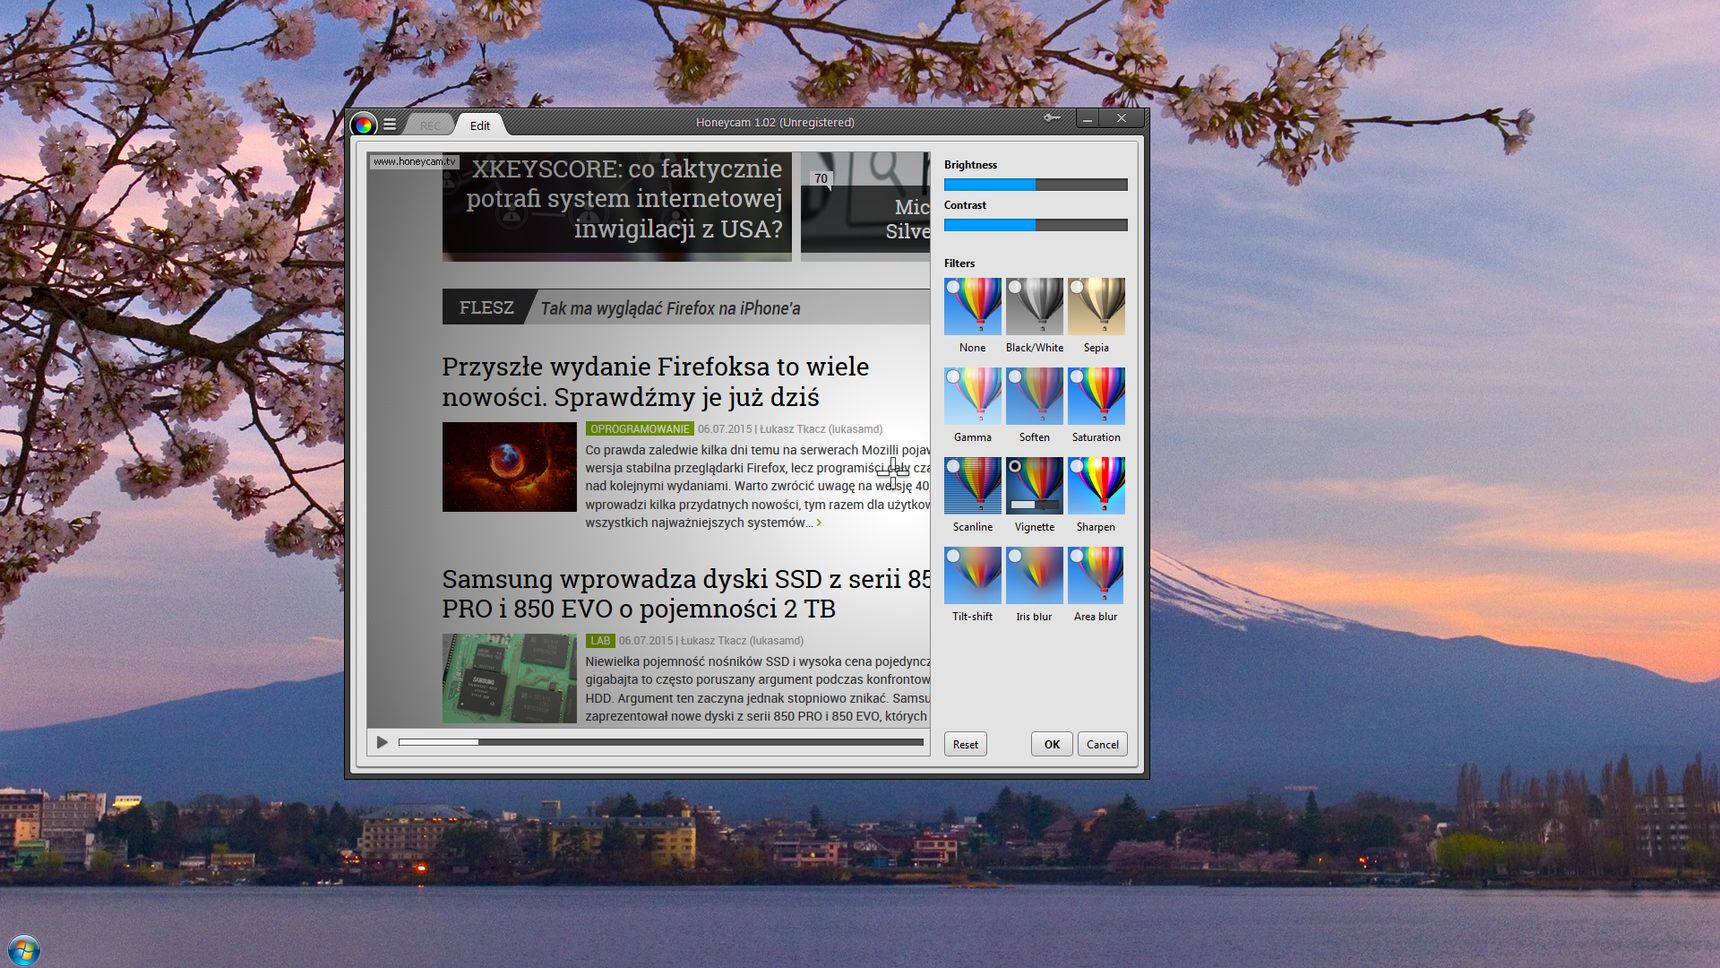
Task: Adjust the Contrast slider
Action: click(x=1036, y=225)
